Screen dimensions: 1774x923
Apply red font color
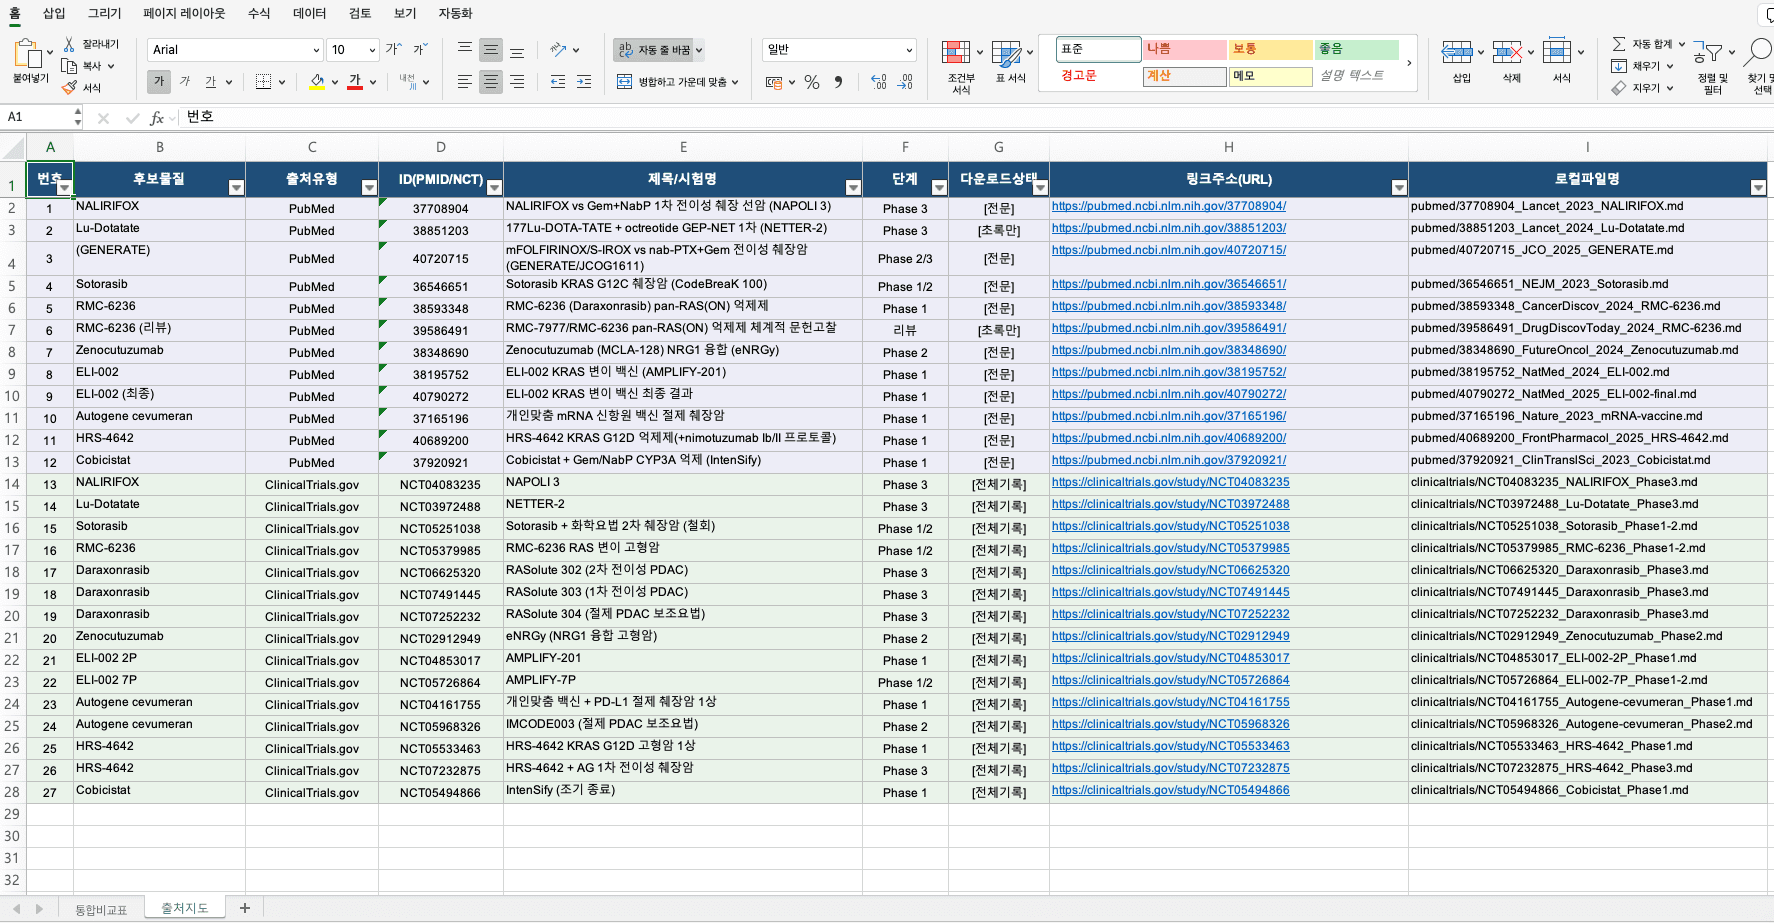click(x=355, y=82)
